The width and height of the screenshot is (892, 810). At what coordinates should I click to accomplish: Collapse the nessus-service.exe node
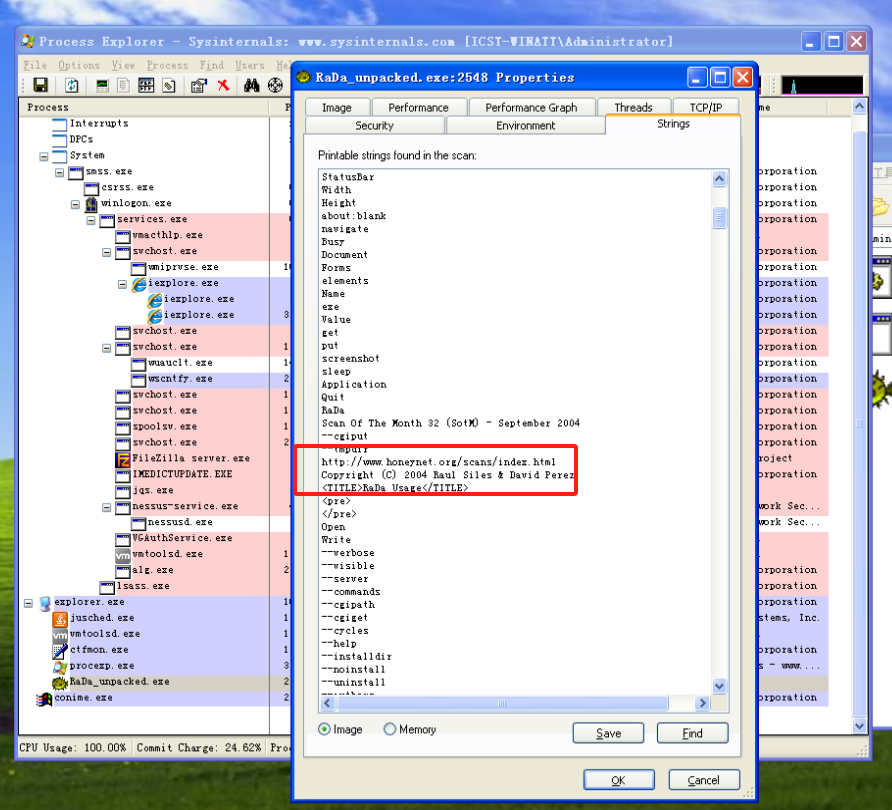pyautogui.click(x=107, y=507)
